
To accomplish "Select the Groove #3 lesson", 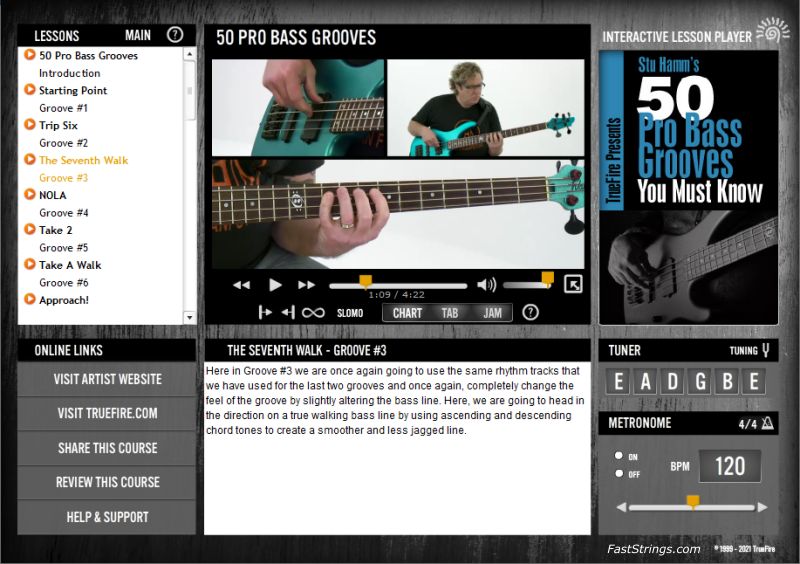I will click(x=63, y=178).
